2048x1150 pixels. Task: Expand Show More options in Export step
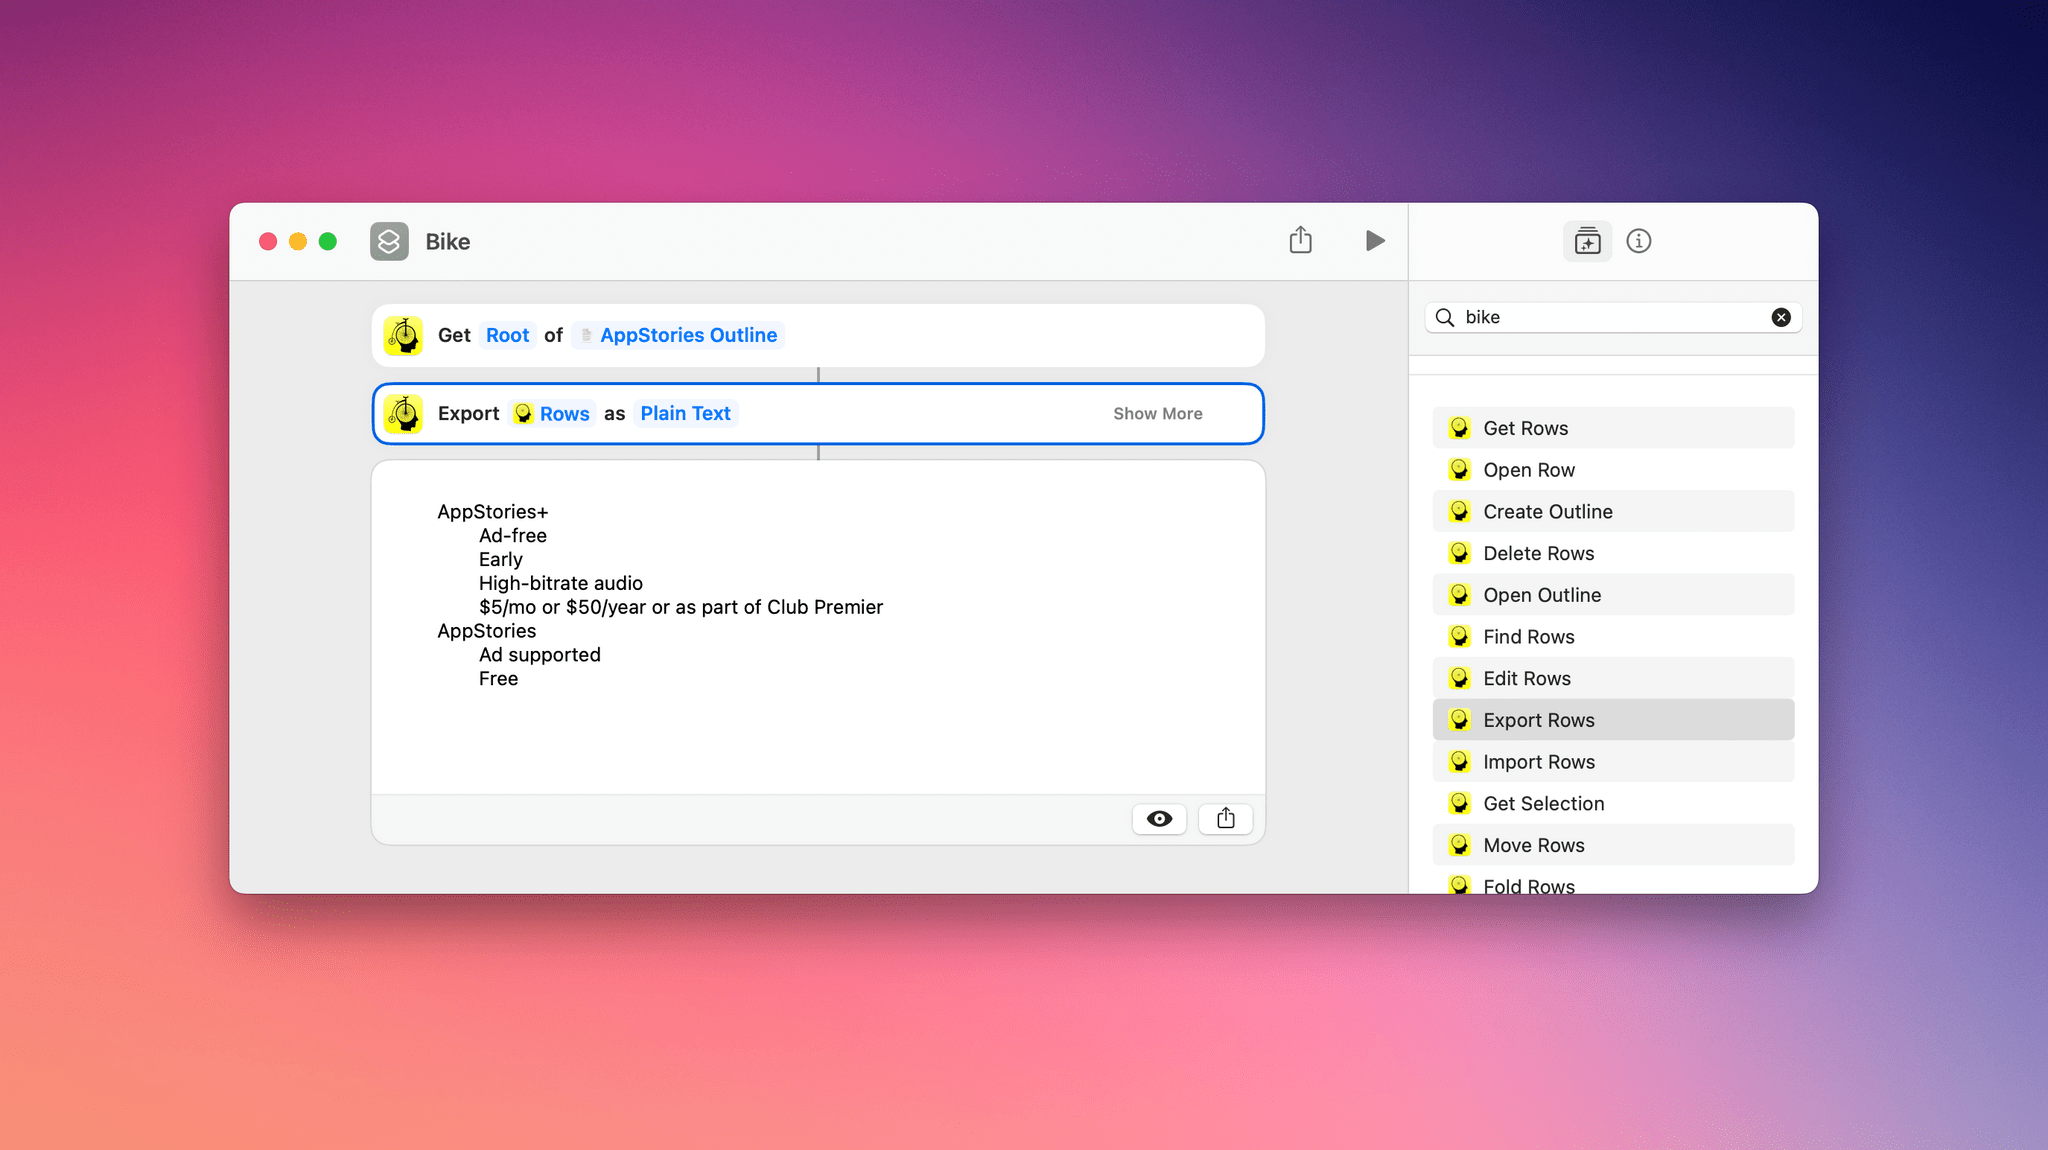(x=1158, y=413)
